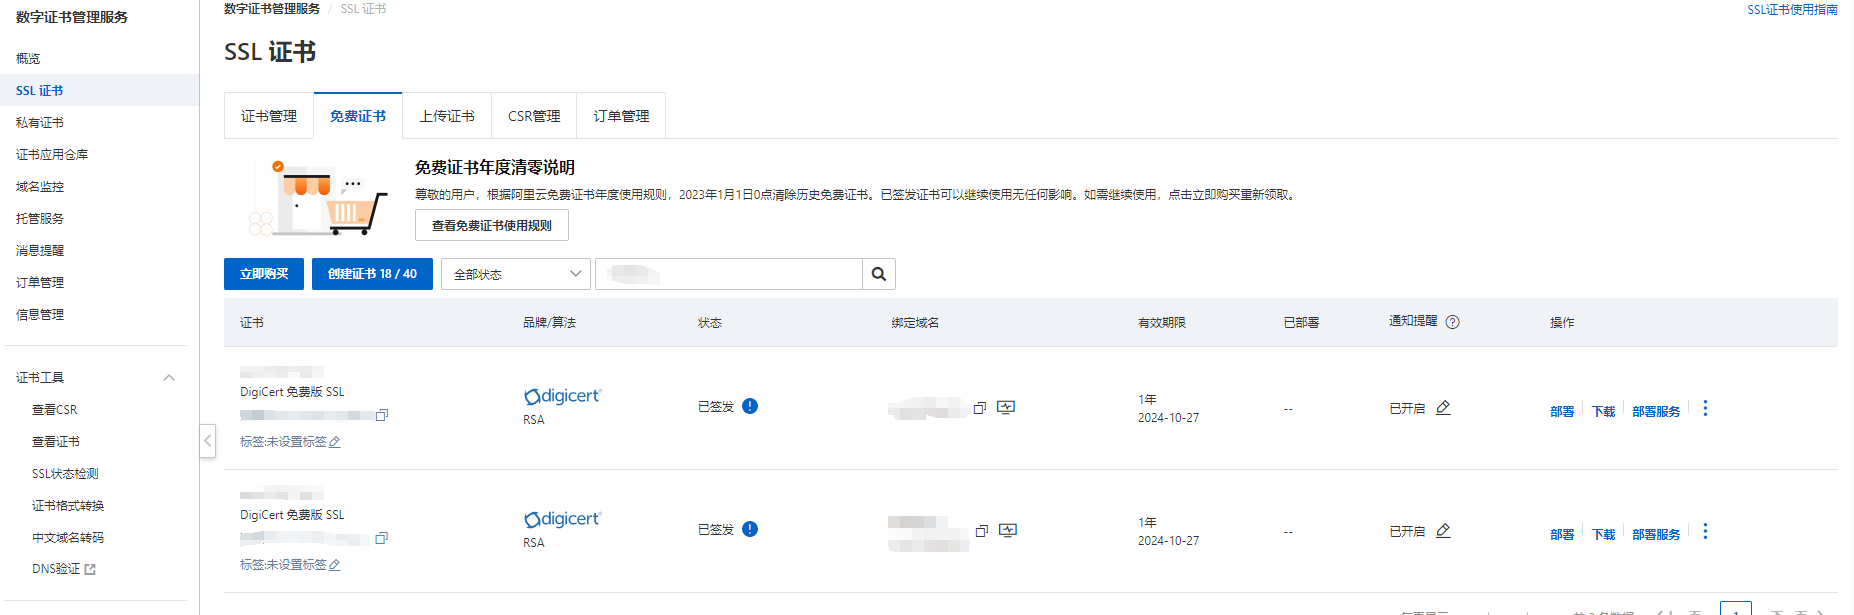Image resolution: width=1854 pixels, height=615 pixels.
Task: Click the monitor icon in first row domain
Action: click(1006, 407)
